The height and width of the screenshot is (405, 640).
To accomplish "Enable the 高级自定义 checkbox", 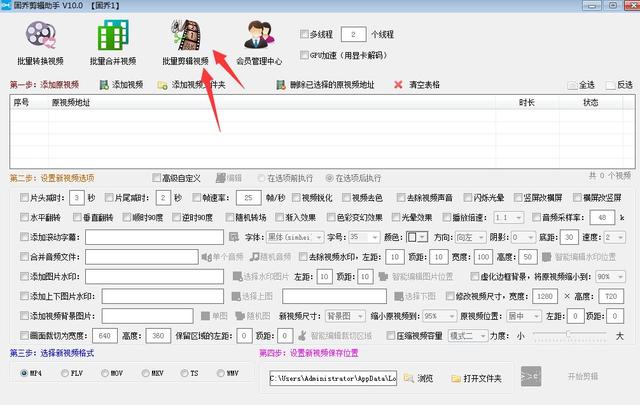I will 156,178.
